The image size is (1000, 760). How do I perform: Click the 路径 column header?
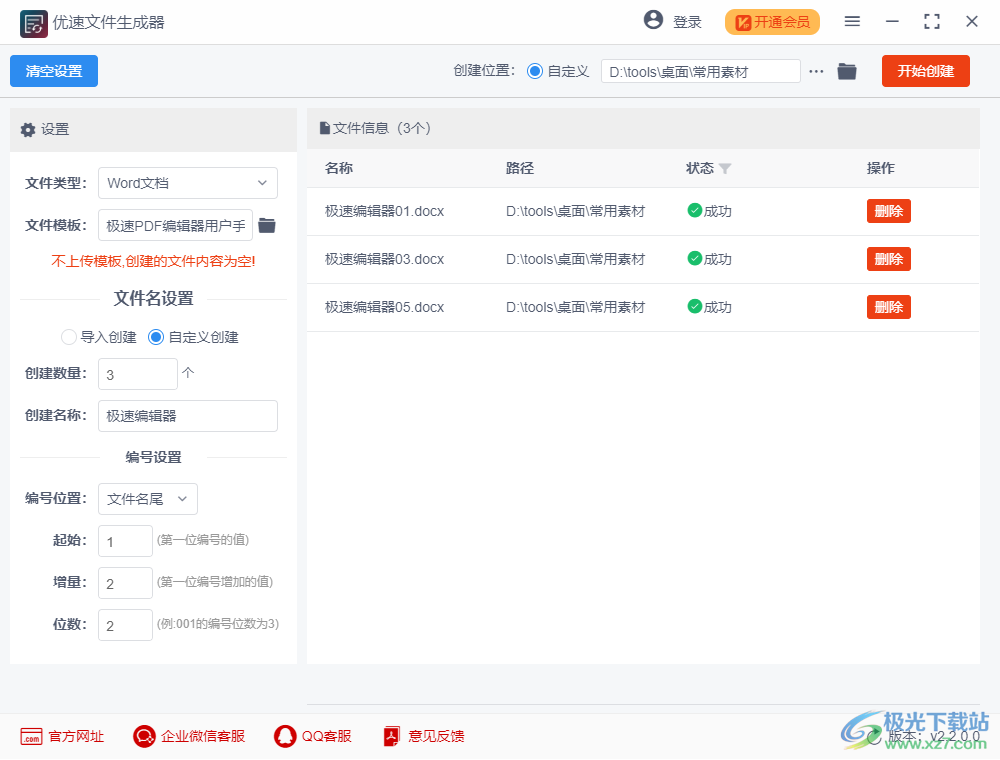(520, 168)
